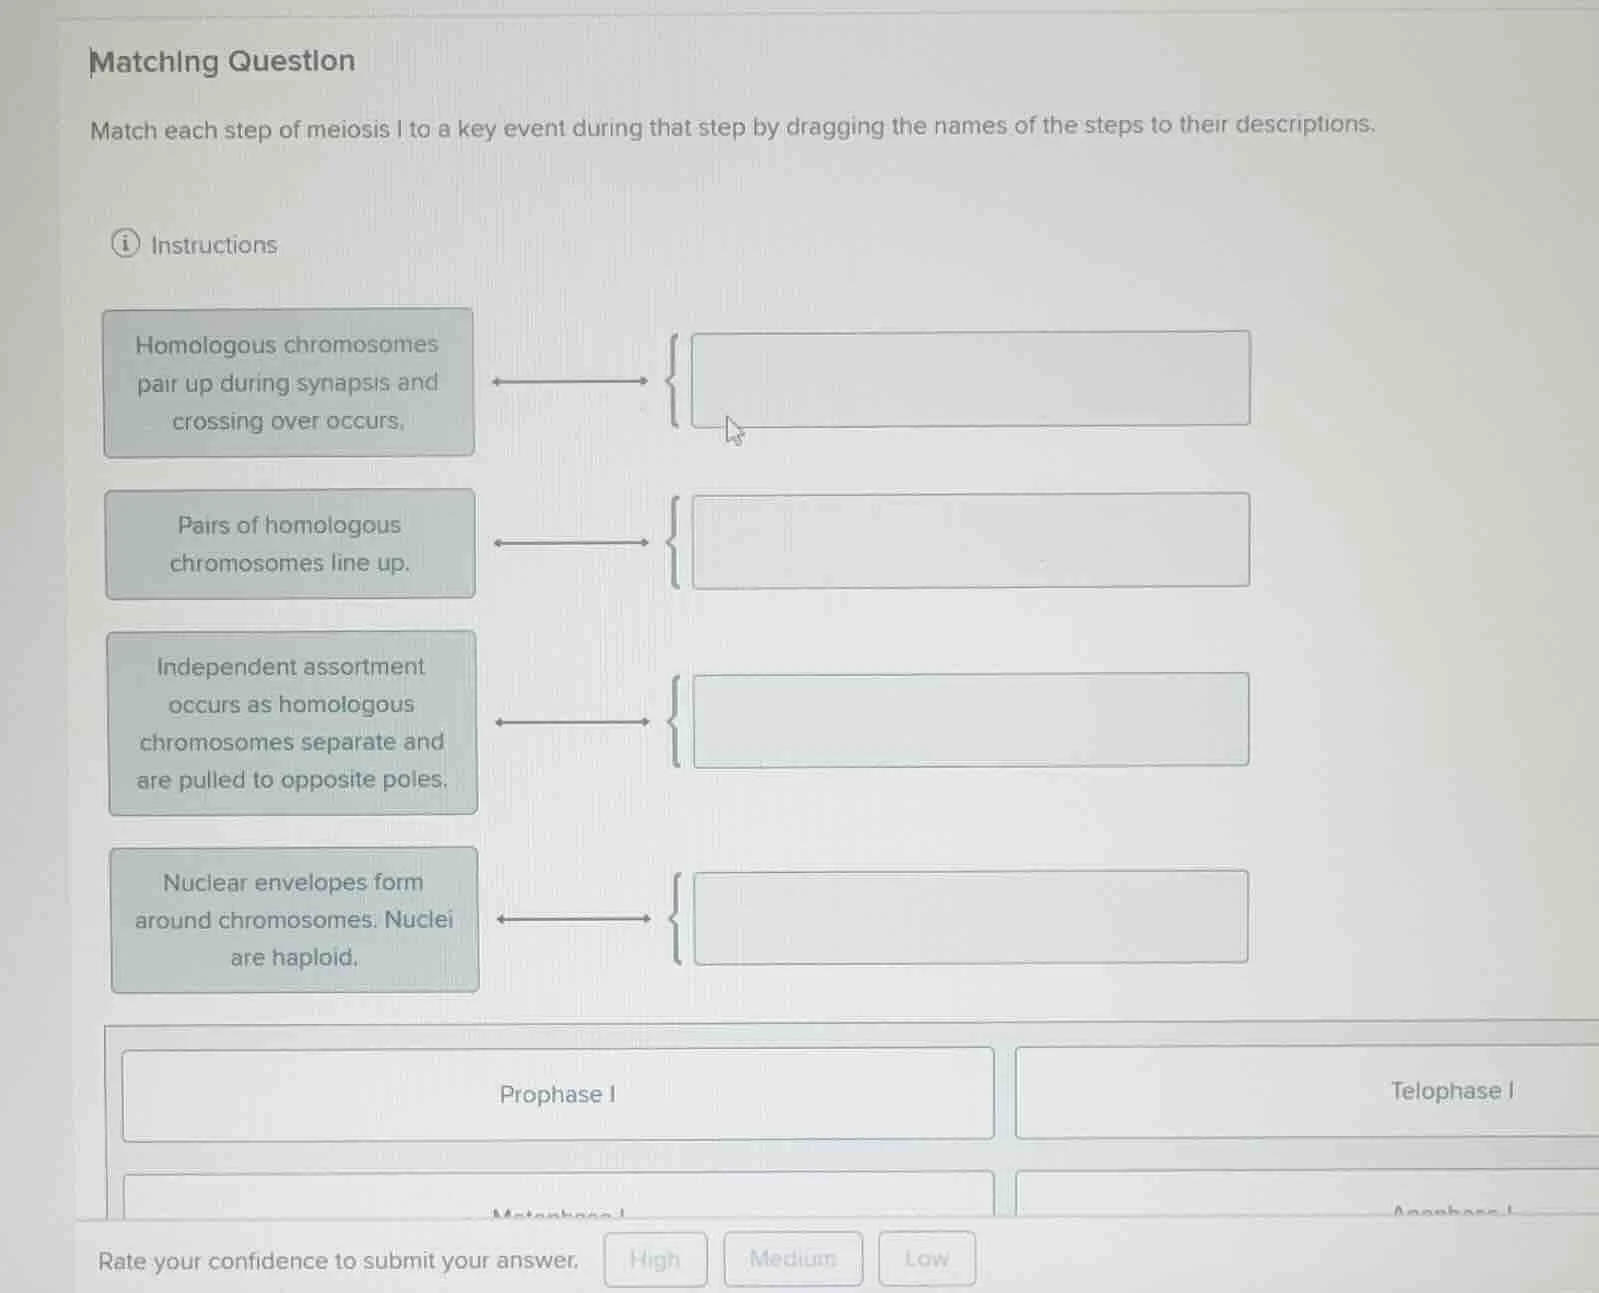This screenshot has width=1599, height=1293.
Task: Click the Low confidence button
Action: tap(927, 1259)
